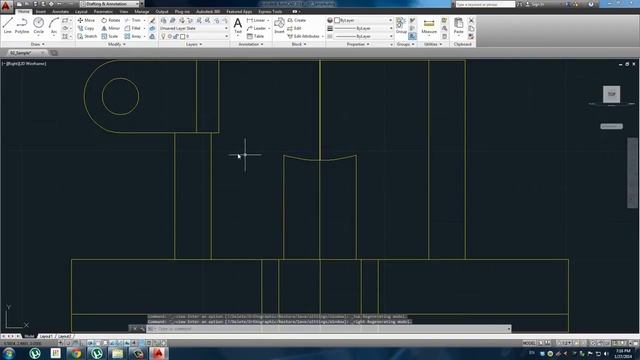Click the Copy tool in Modify panel
640x360 pixels.
coord(86,28)
